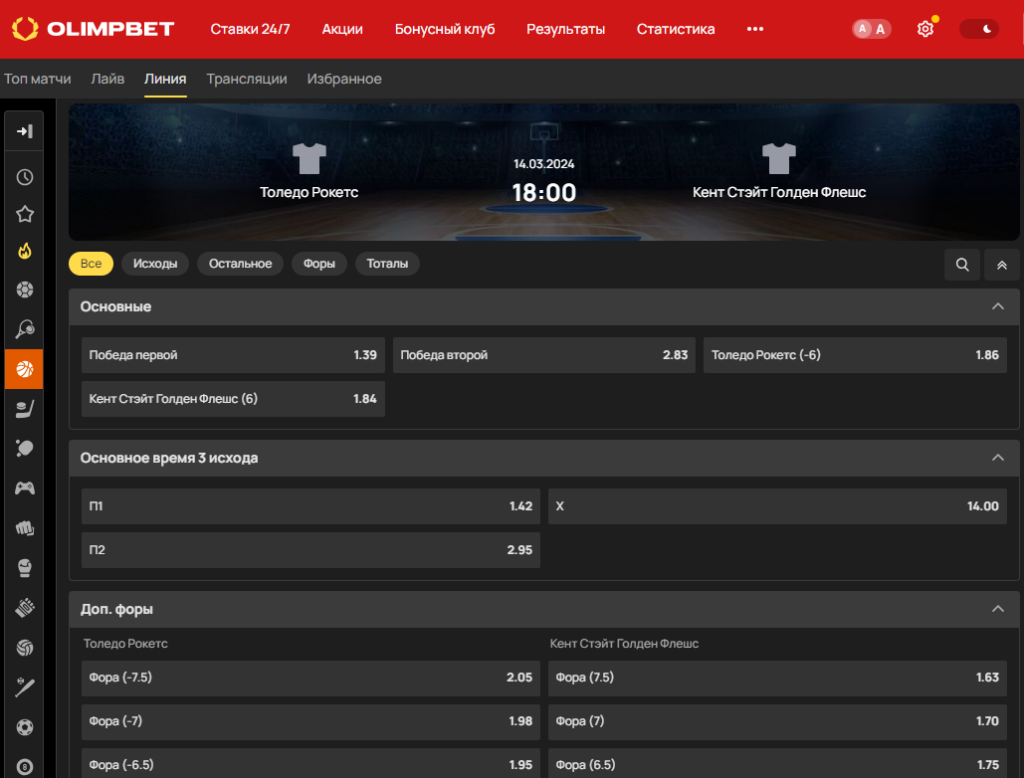Select the volleyball icon
Screen dimensions: 1024x778
pyautogui.click(x=24, y=647)
